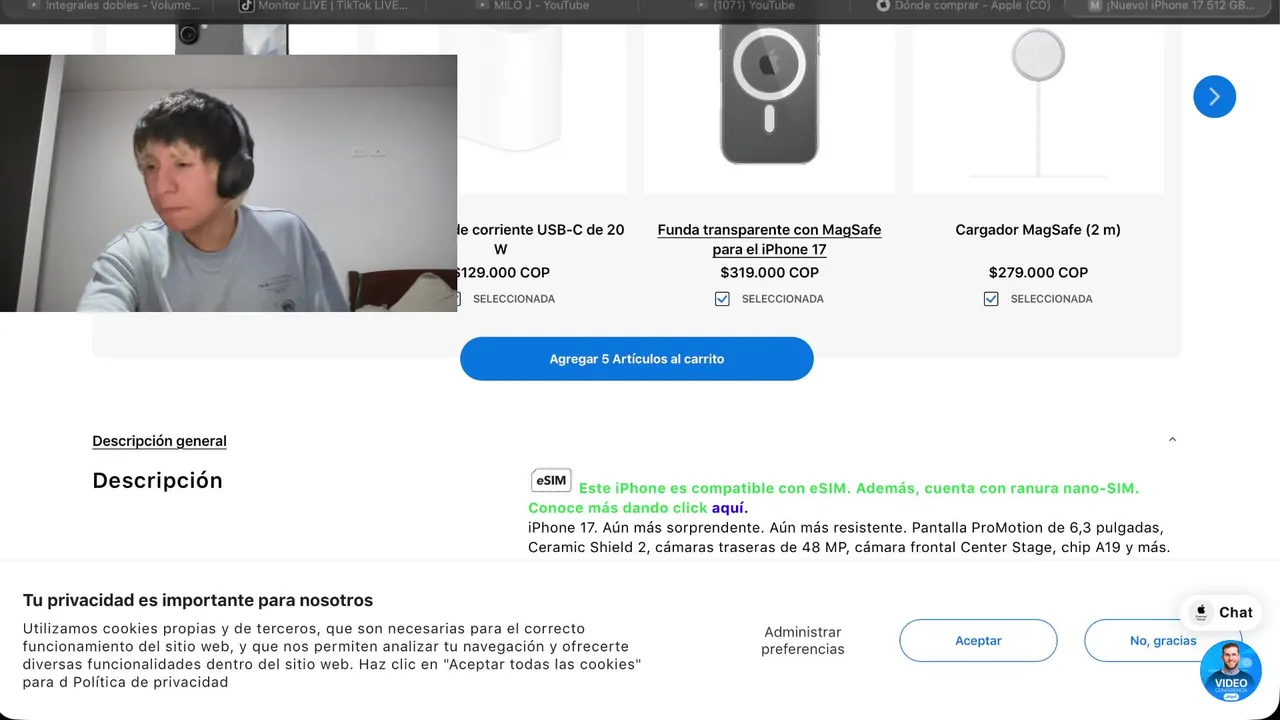Image resolution: width=1280 pixels, height=720 pixels.
Task: Click the TikTok icon in Monitor LIVE tab
Action: pos(246,6)
